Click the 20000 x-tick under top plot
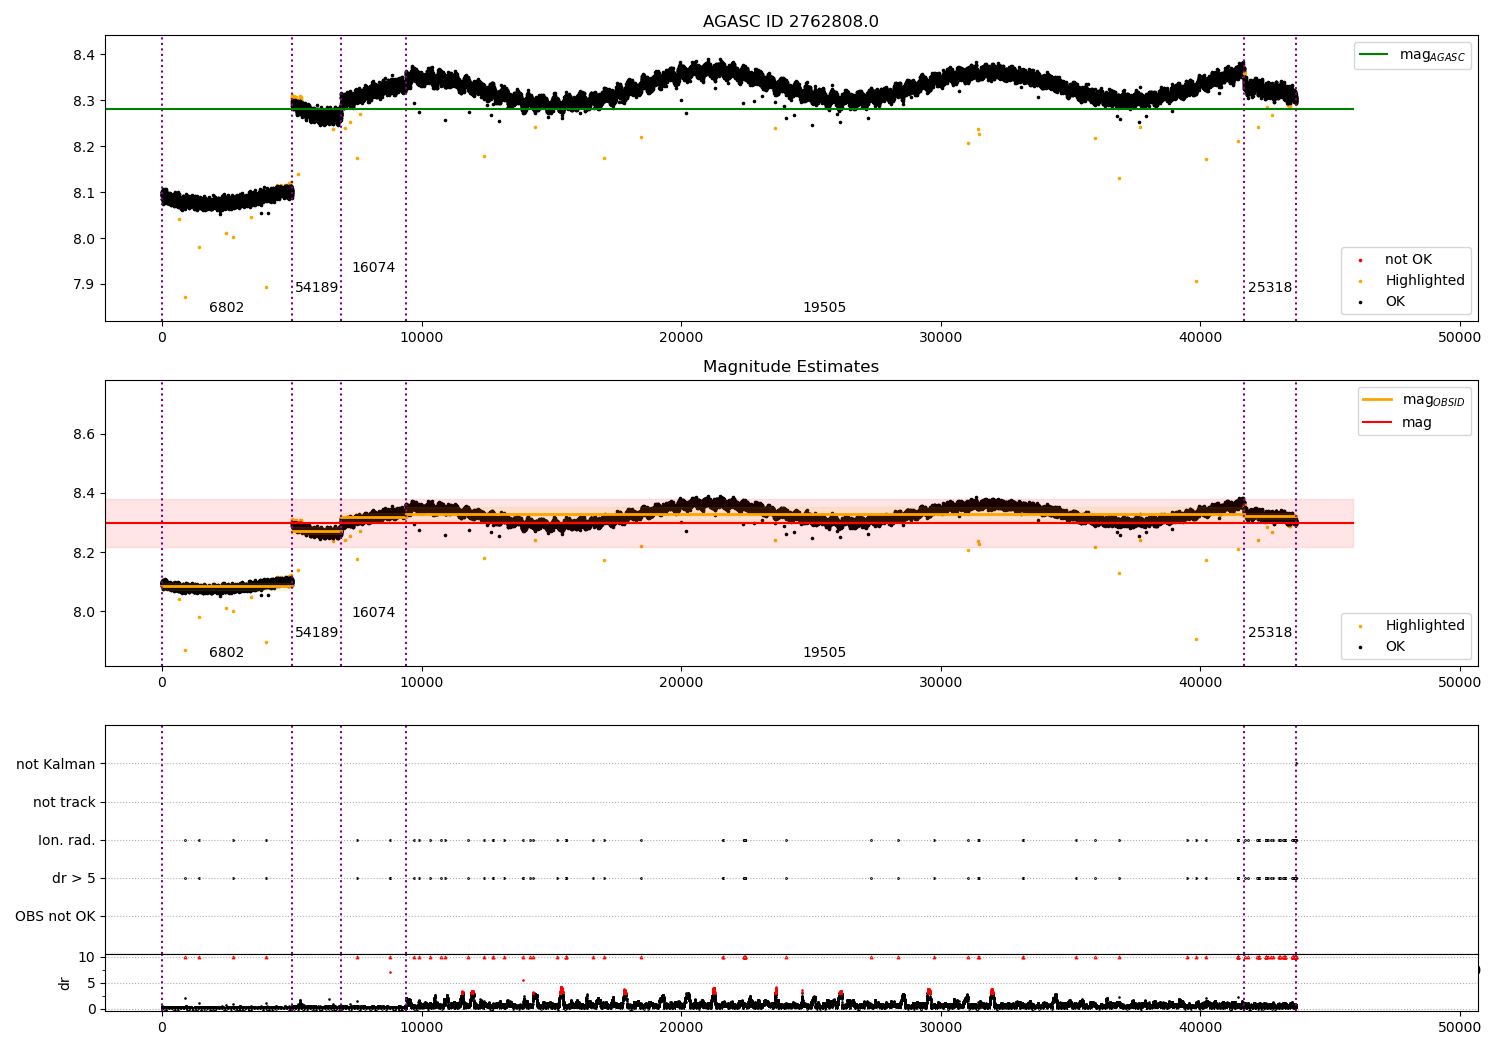This screenshot has width=1500, height=1050. 681,338
